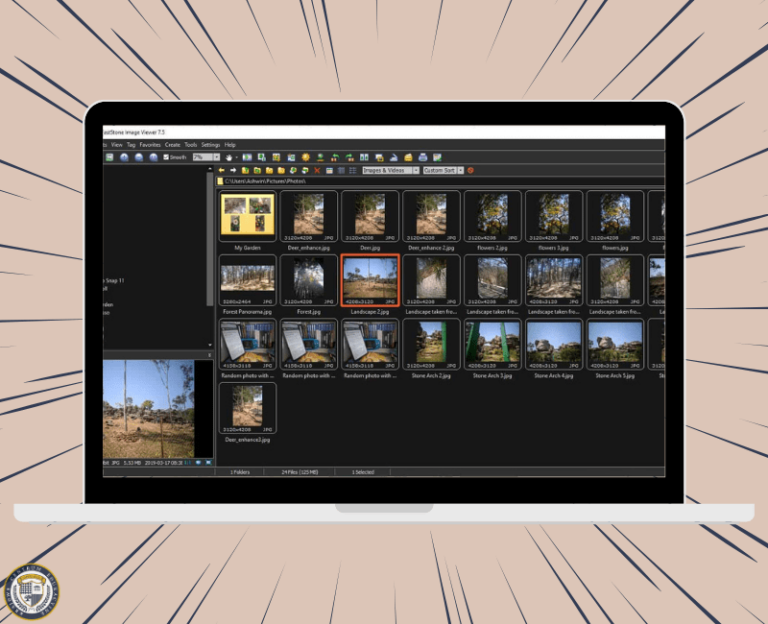
Task: Click the red X delete icon
Action: click(317, 170)
